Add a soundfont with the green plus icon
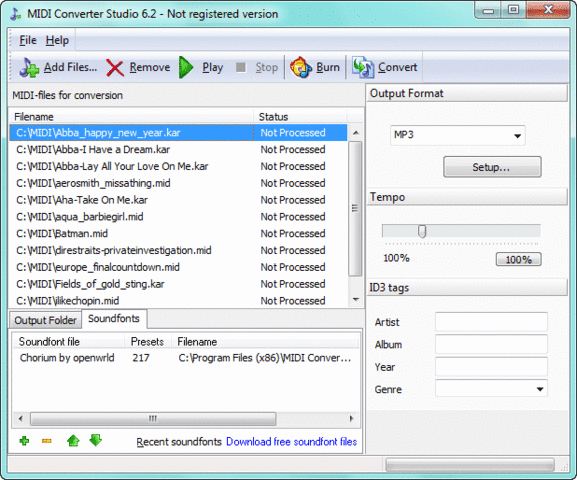The height and width of the screenshot is (480, 577). point(24,441)
